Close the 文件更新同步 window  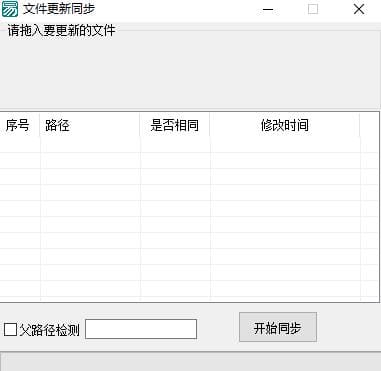point(359,9)
